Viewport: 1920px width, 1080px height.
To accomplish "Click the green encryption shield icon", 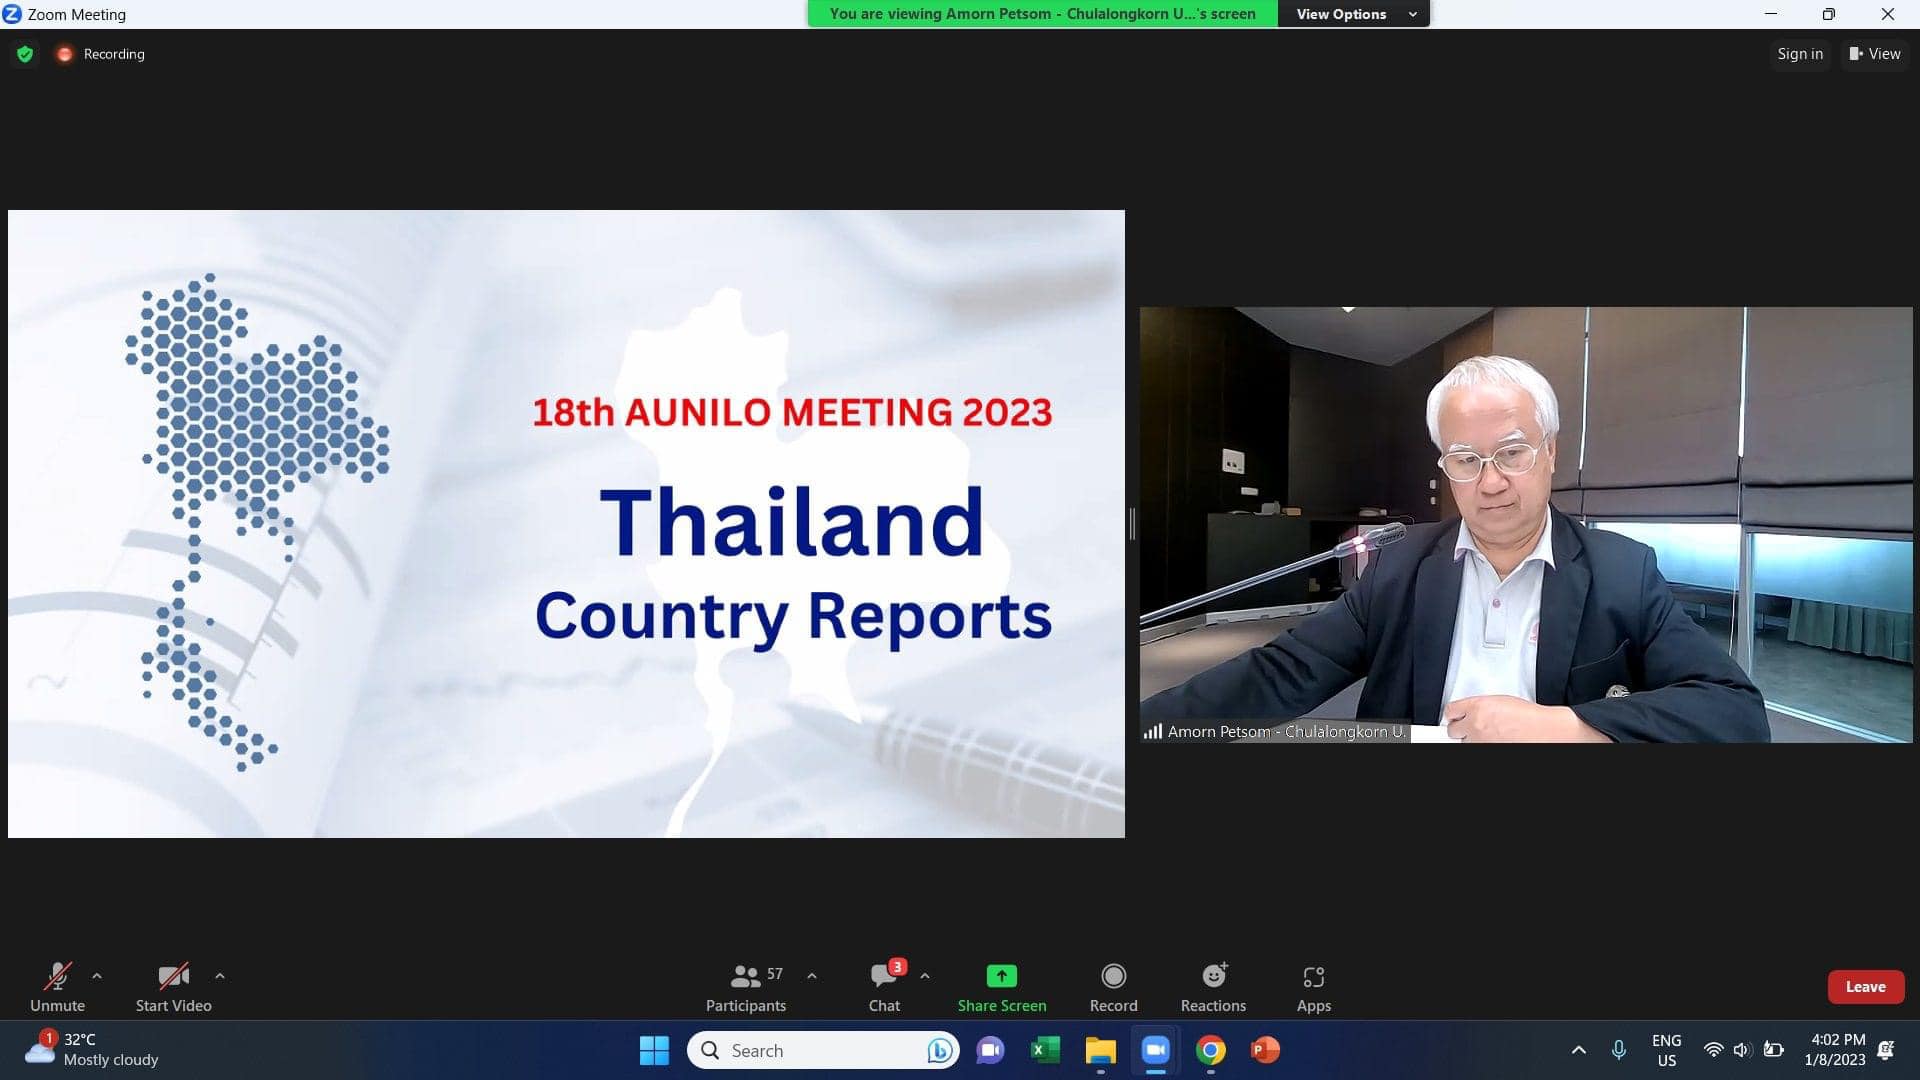I will (x=25, y=54).
